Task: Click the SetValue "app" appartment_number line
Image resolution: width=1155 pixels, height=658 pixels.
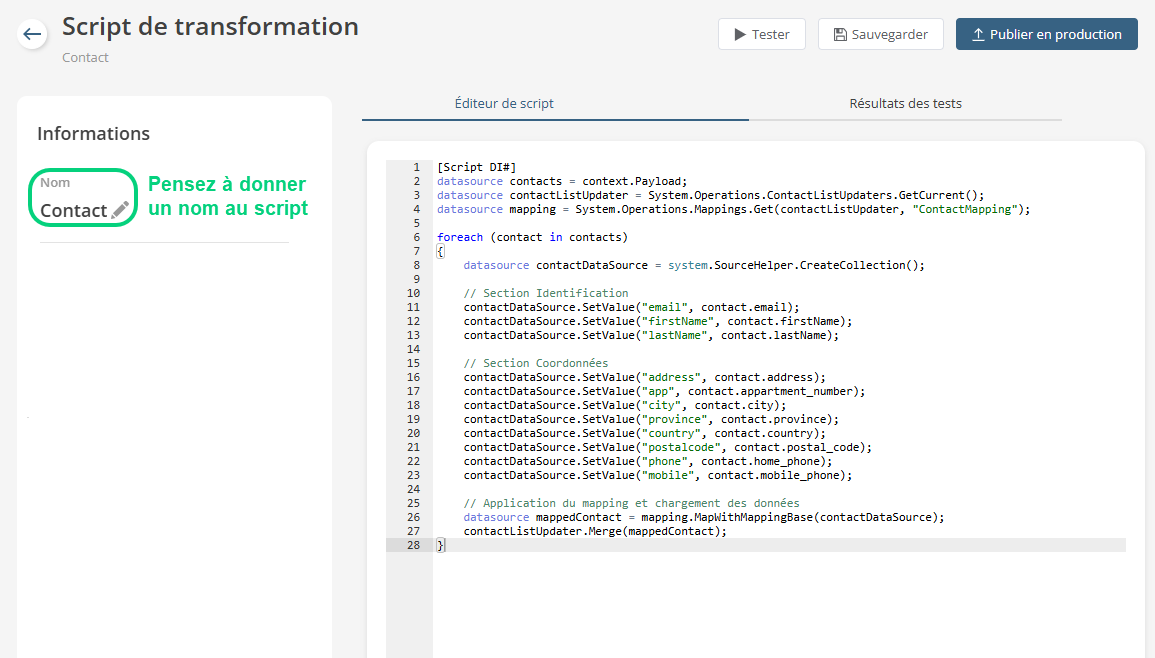Action: [664, 391]
